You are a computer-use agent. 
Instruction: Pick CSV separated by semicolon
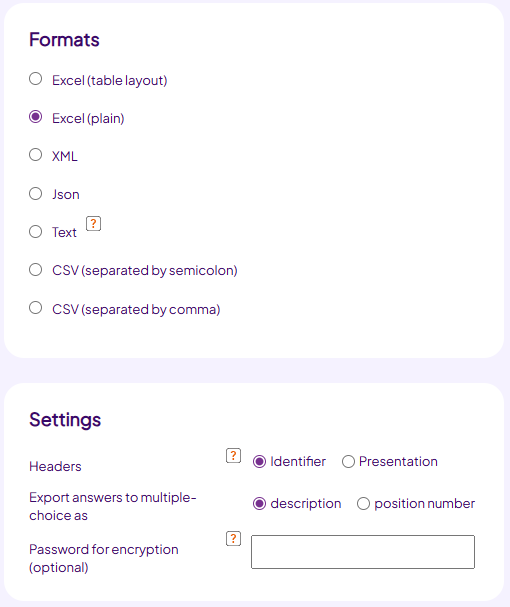point(36,269)
